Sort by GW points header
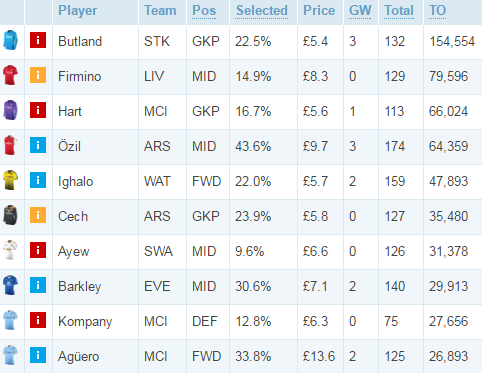The image size is (482, 373). [360, 10]
